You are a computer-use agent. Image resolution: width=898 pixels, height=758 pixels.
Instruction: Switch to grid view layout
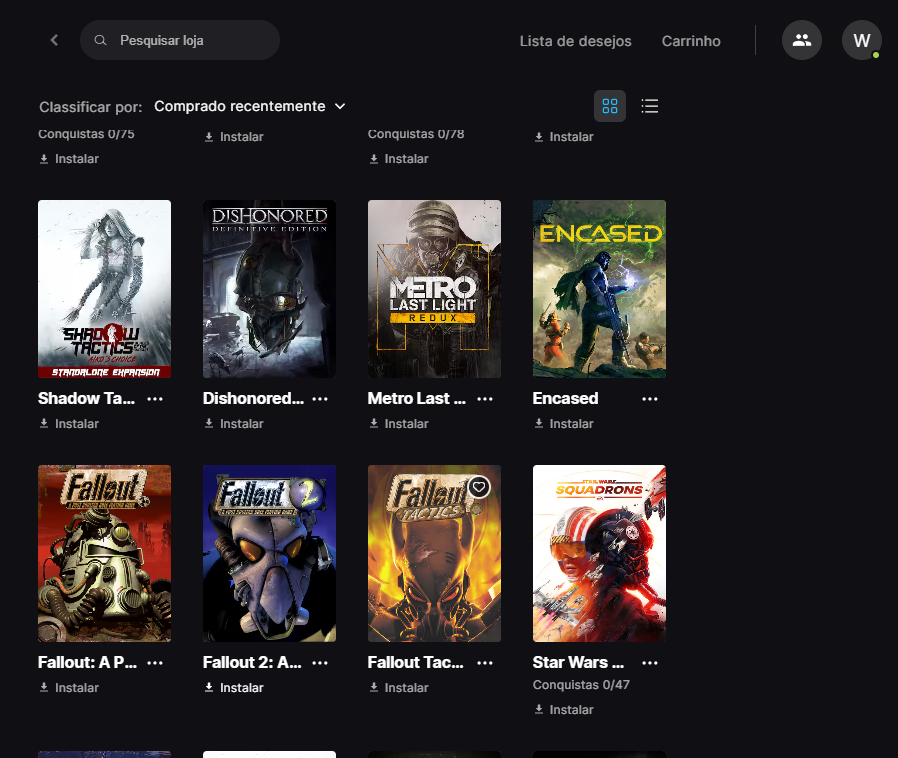610,106
